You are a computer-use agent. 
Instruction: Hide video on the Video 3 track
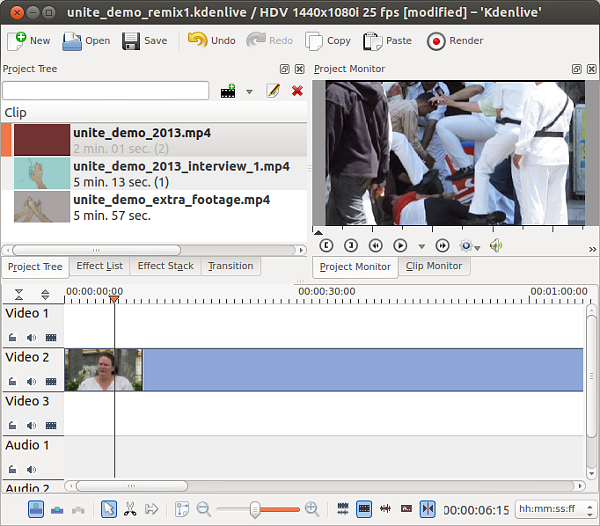click(50, 425)
